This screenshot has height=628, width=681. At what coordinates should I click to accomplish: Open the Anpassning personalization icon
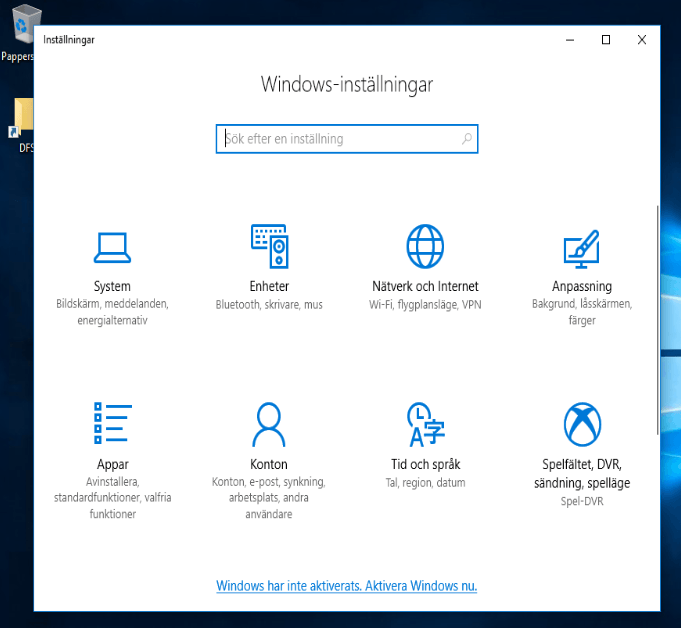tap(582, 249)
